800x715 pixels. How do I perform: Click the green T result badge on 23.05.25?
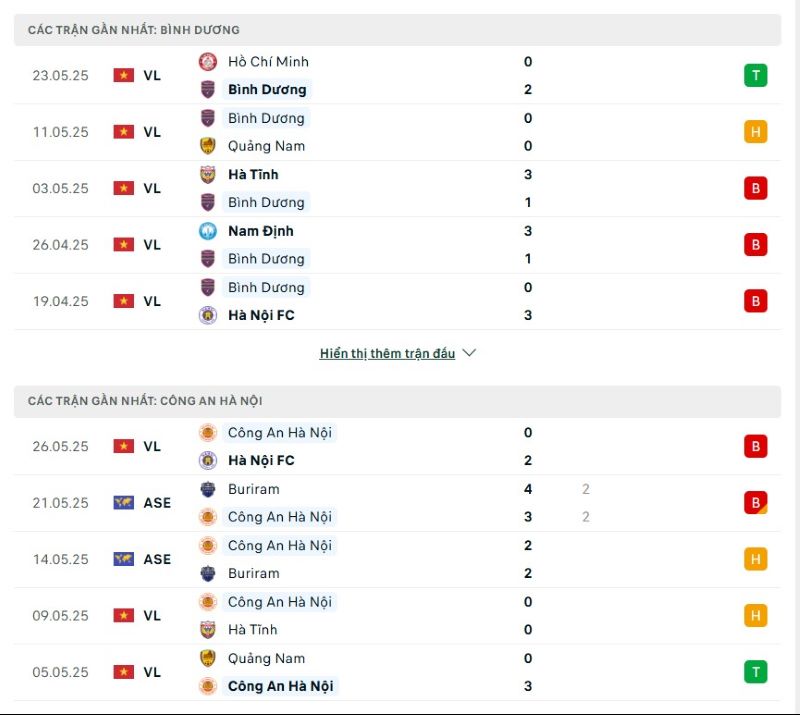(755, 75)
